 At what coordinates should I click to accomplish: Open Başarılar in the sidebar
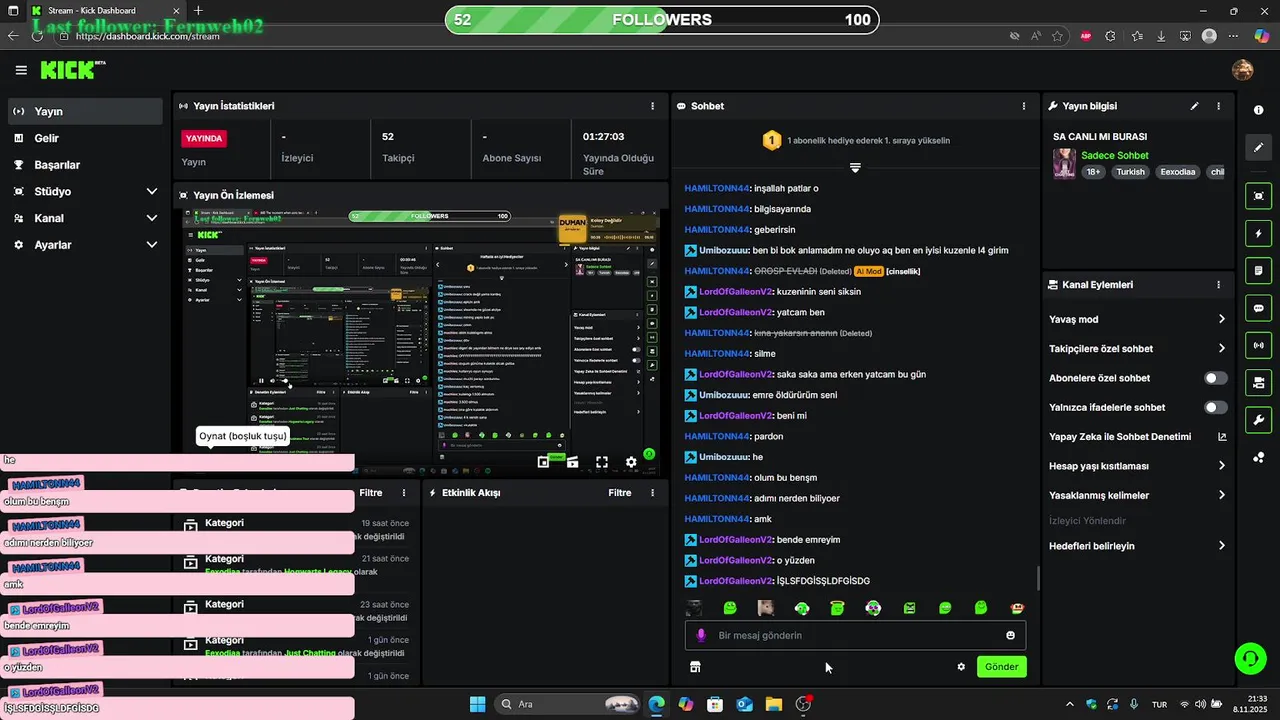click(x=85, y=165)
